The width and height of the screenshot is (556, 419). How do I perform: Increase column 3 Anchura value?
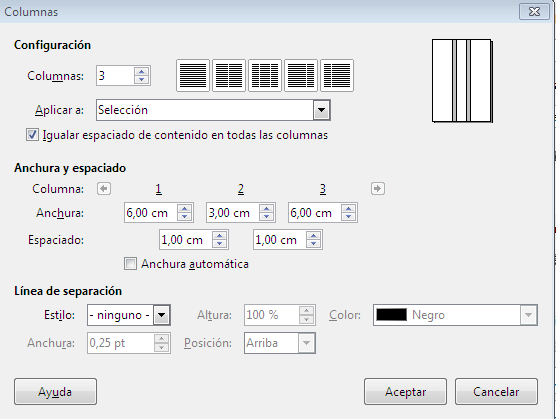[x=348, y=209]
